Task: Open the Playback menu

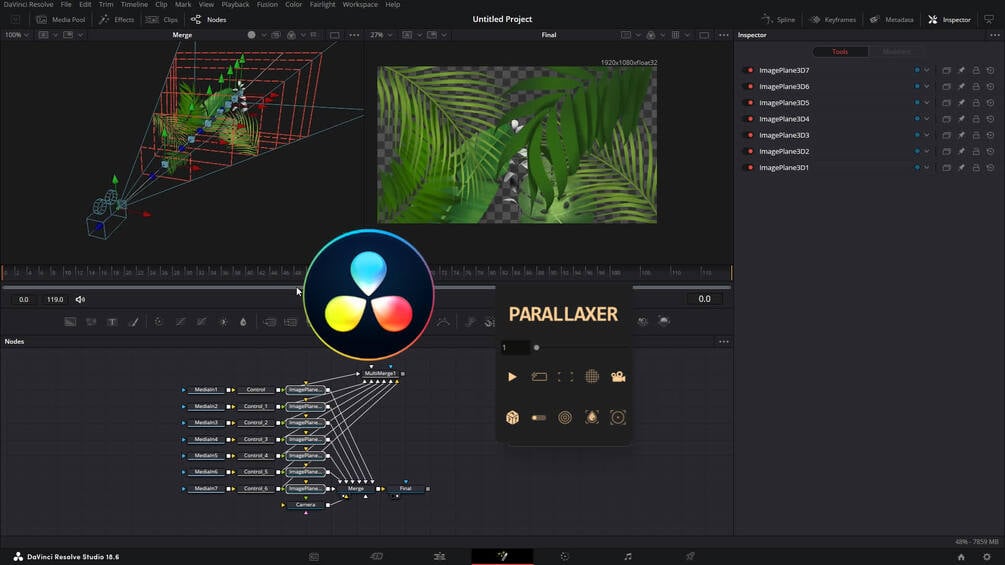Action: (x=235, y=4)
